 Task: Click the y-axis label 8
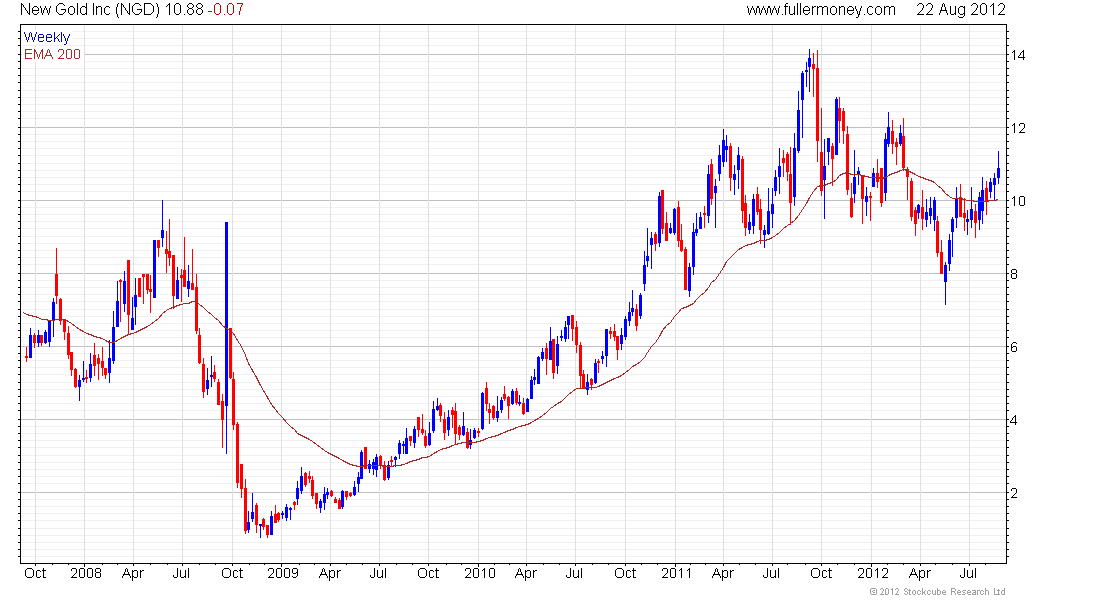click(x=1014, y=274)
